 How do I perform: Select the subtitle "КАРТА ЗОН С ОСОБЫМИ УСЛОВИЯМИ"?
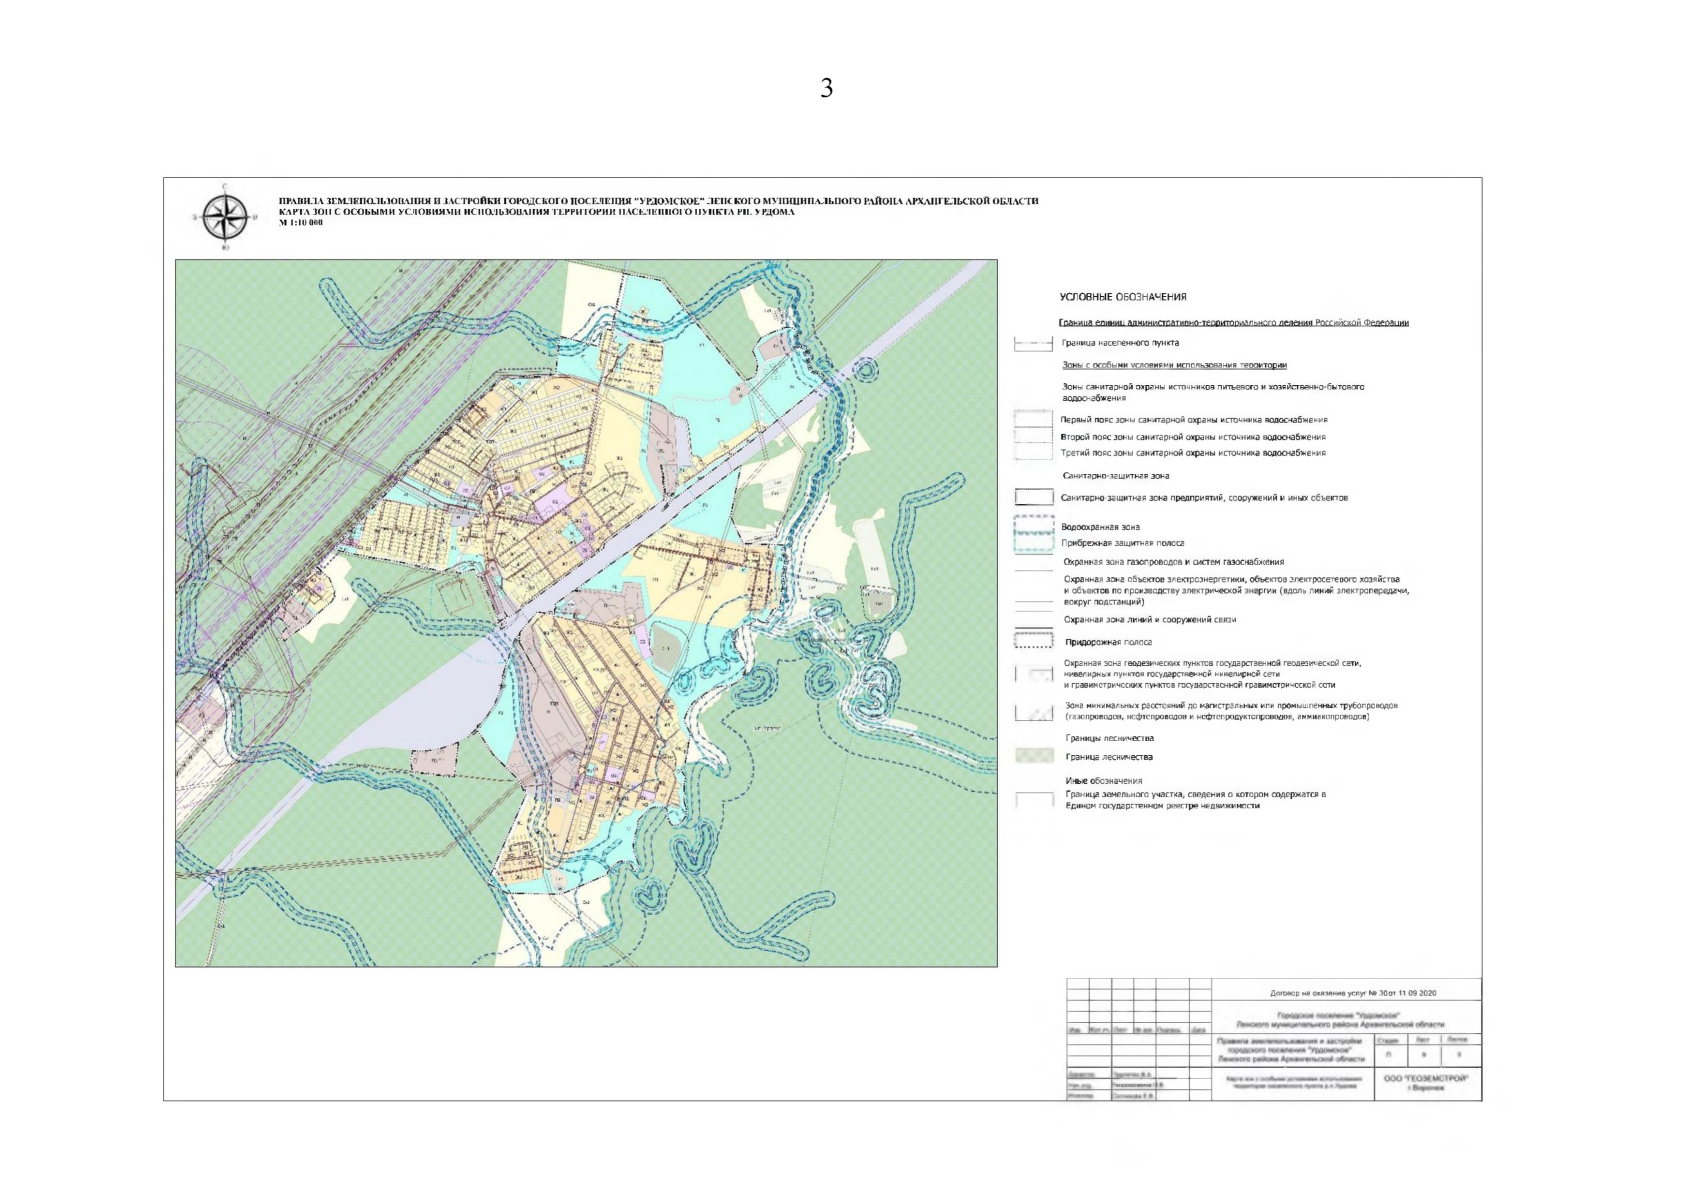point(536,212)
